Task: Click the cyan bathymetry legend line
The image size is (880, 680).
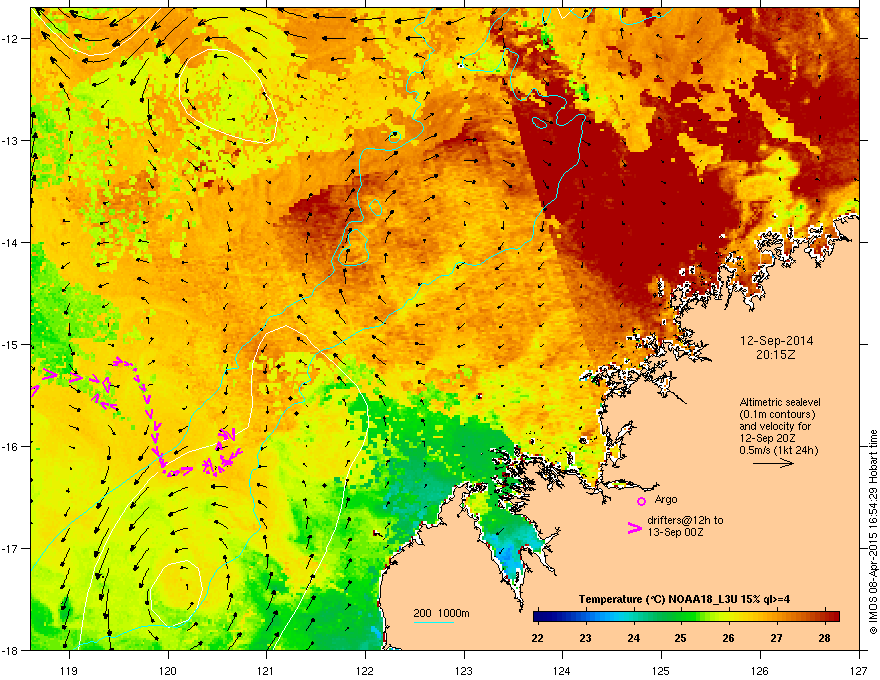Action: click(434, 622)
